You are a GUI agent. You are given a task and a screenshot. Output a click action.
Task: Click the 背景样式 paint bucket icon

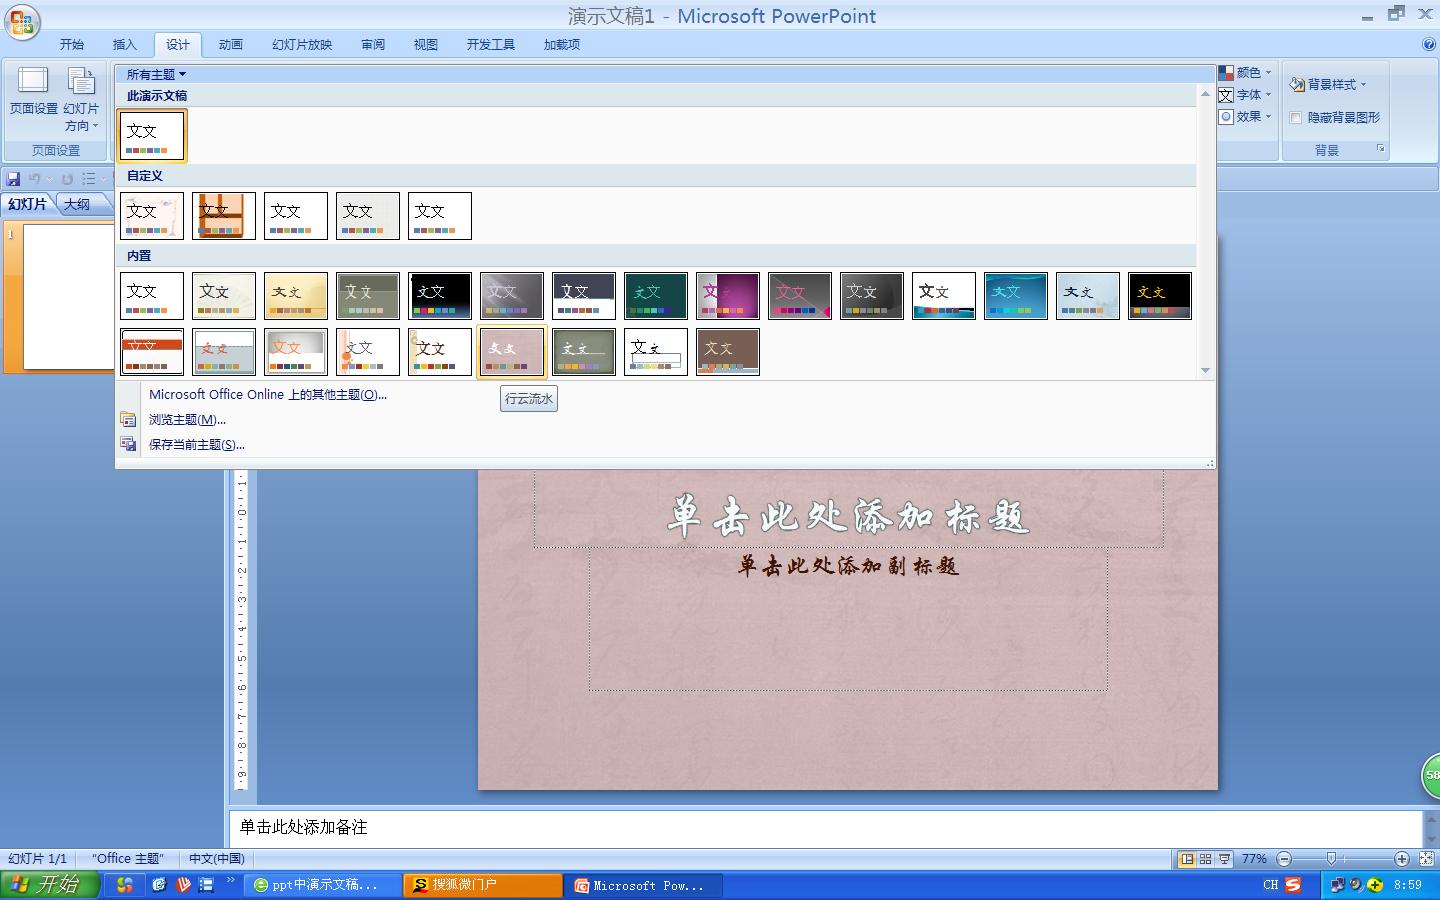(x=1297, y=84)
